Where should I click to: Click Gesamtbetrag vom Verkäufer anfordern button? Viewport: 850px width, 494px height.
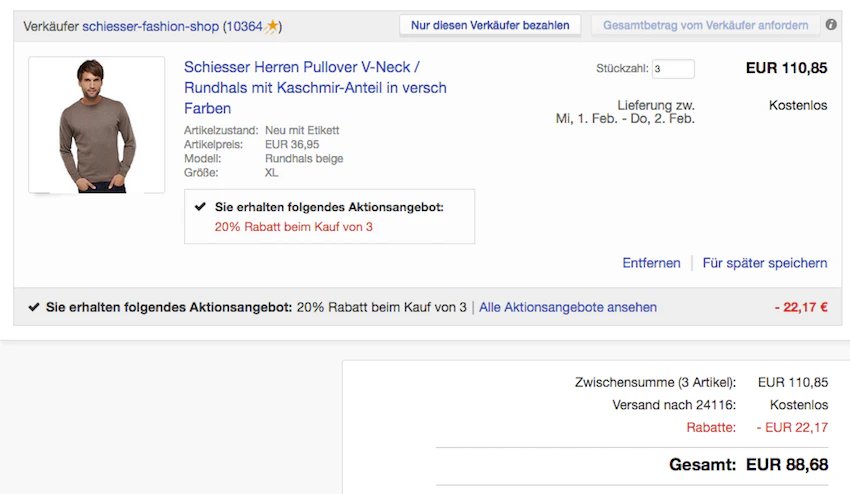[x=705, y=25]
